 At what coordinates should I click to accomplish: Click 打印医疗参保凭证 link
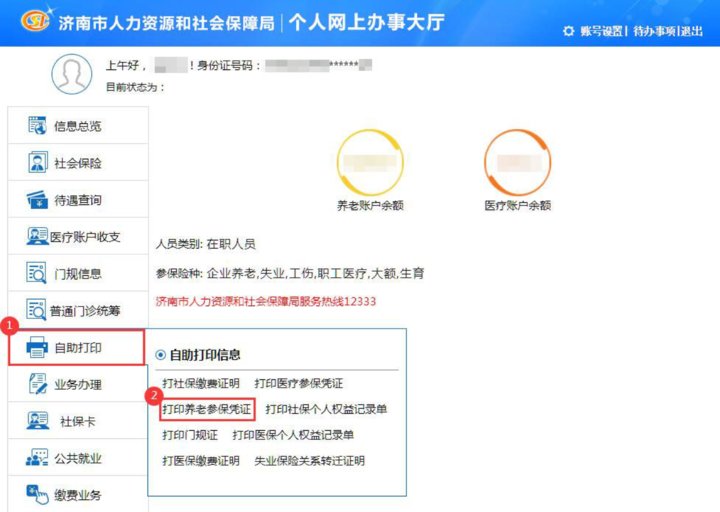point(298,383)
